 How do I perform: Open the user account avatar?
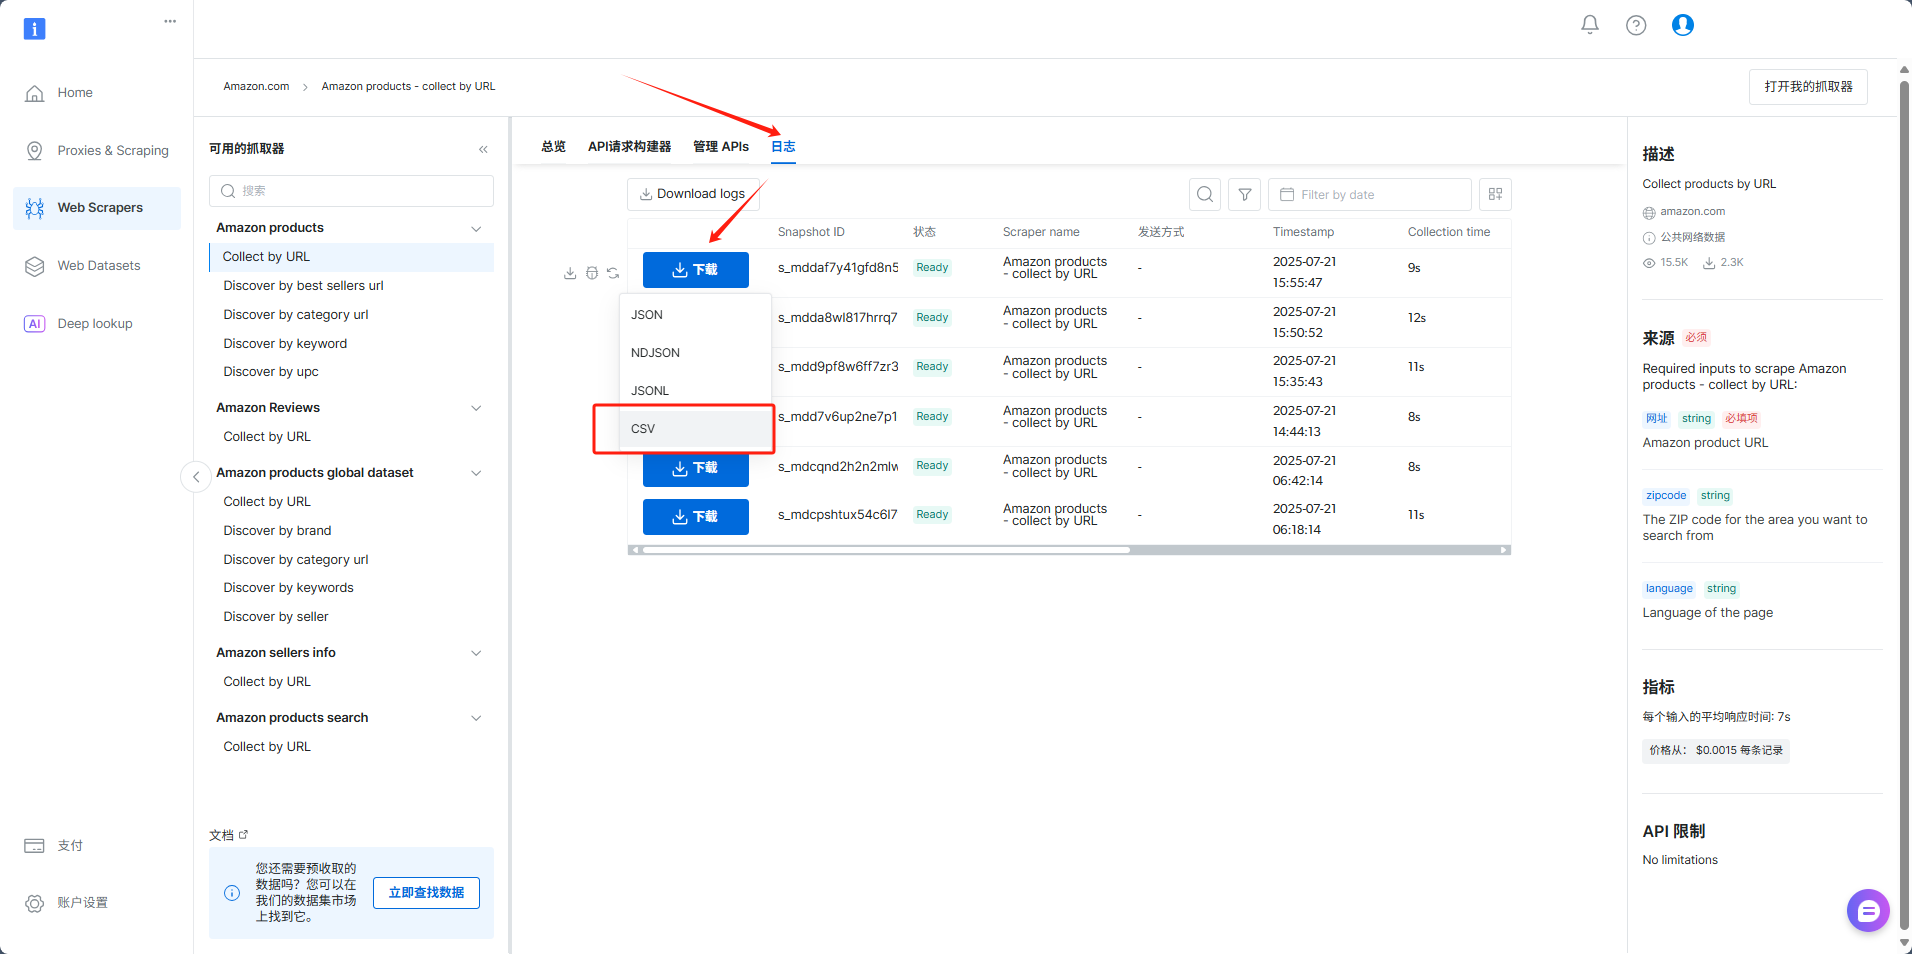pyautogui.click(x=1683, y=25)
